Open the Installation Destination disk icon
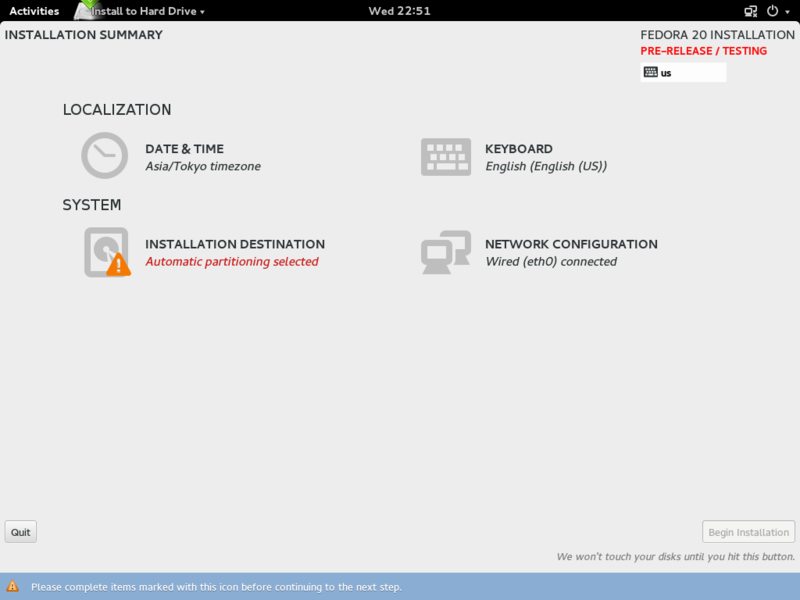 (x=107, y=252)
